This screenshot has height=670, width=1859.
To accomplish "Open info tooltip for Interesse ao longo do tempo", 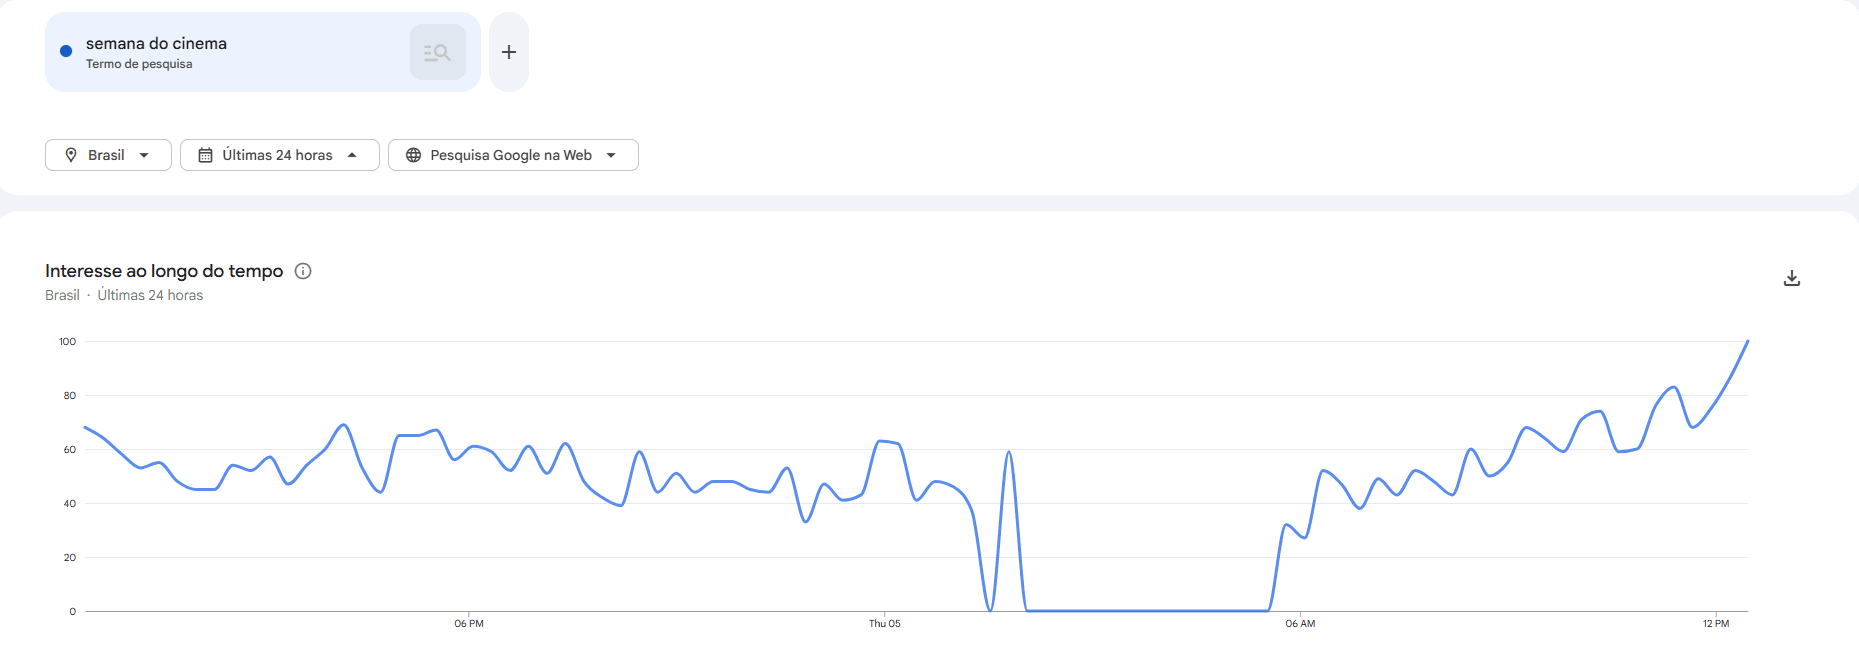I will point(303,271).
